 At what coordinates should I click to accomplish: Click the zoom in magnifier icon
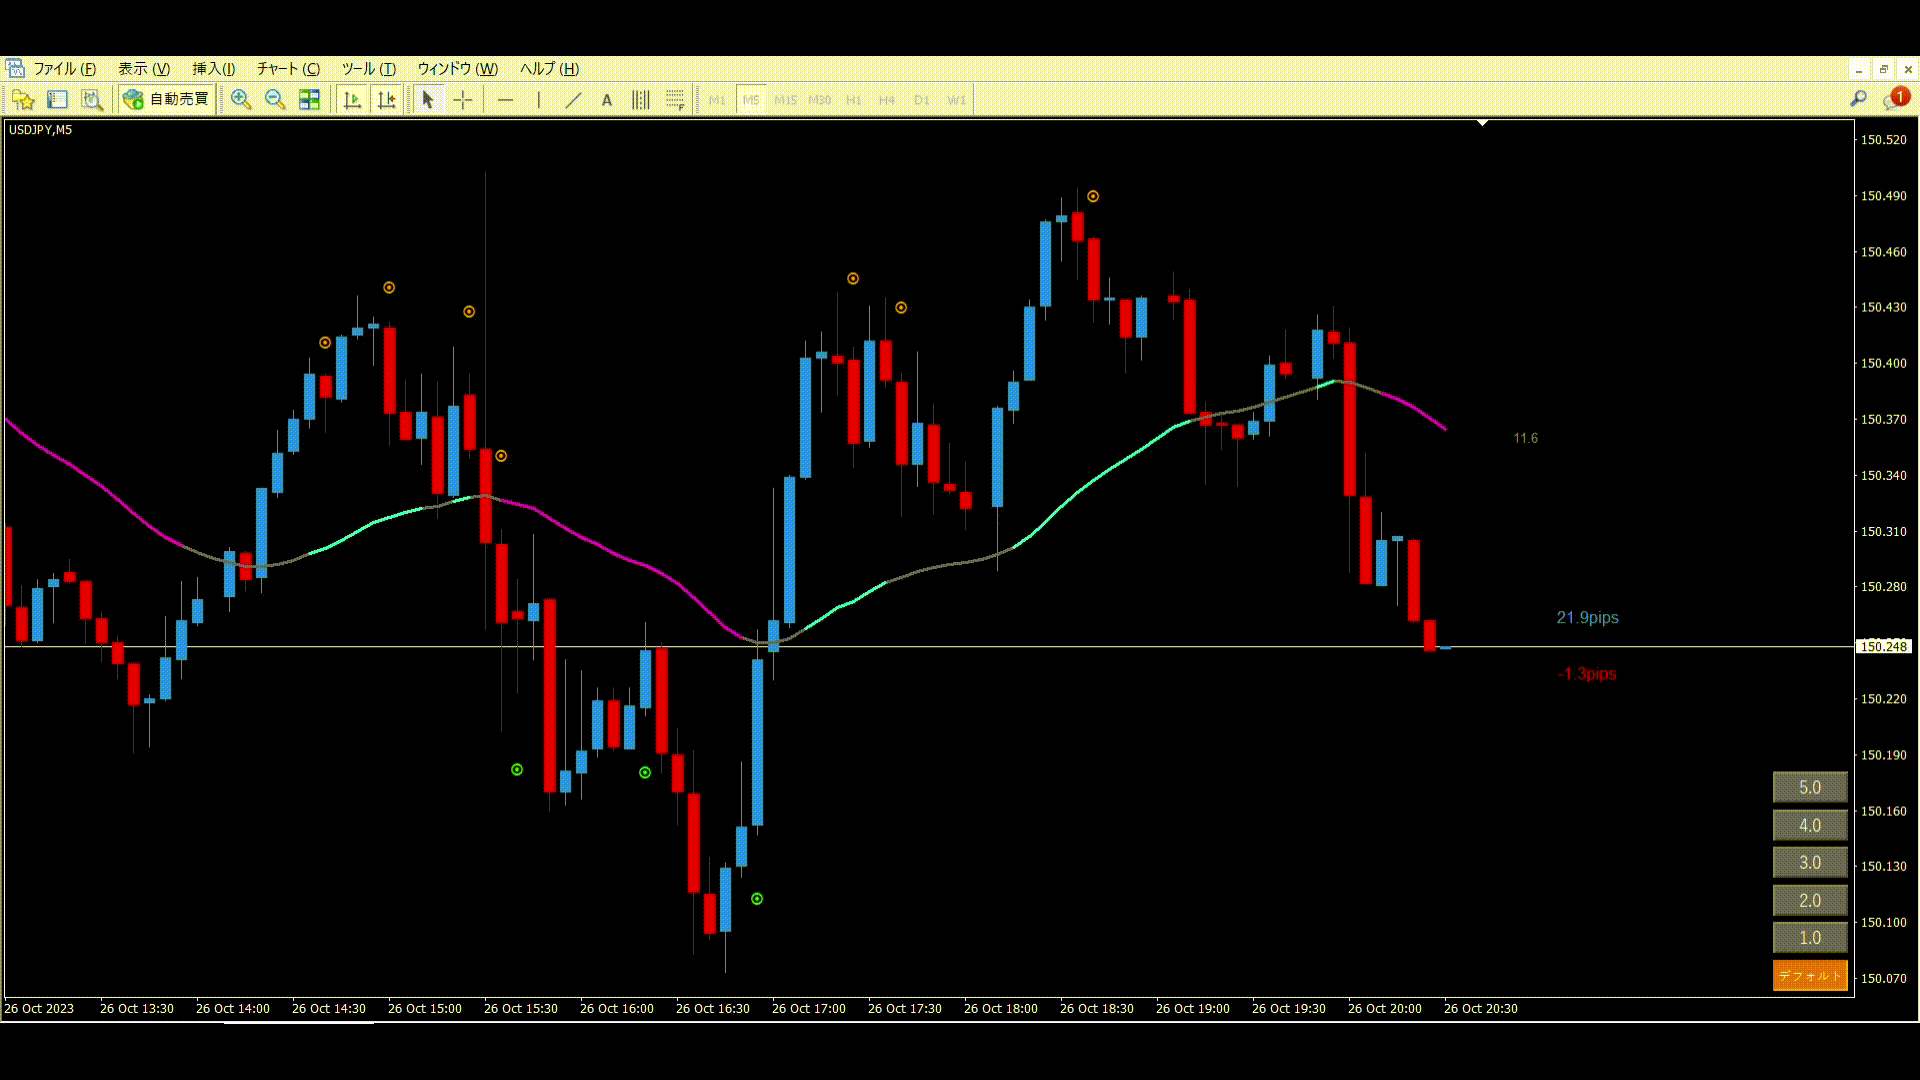pos(241,99)
